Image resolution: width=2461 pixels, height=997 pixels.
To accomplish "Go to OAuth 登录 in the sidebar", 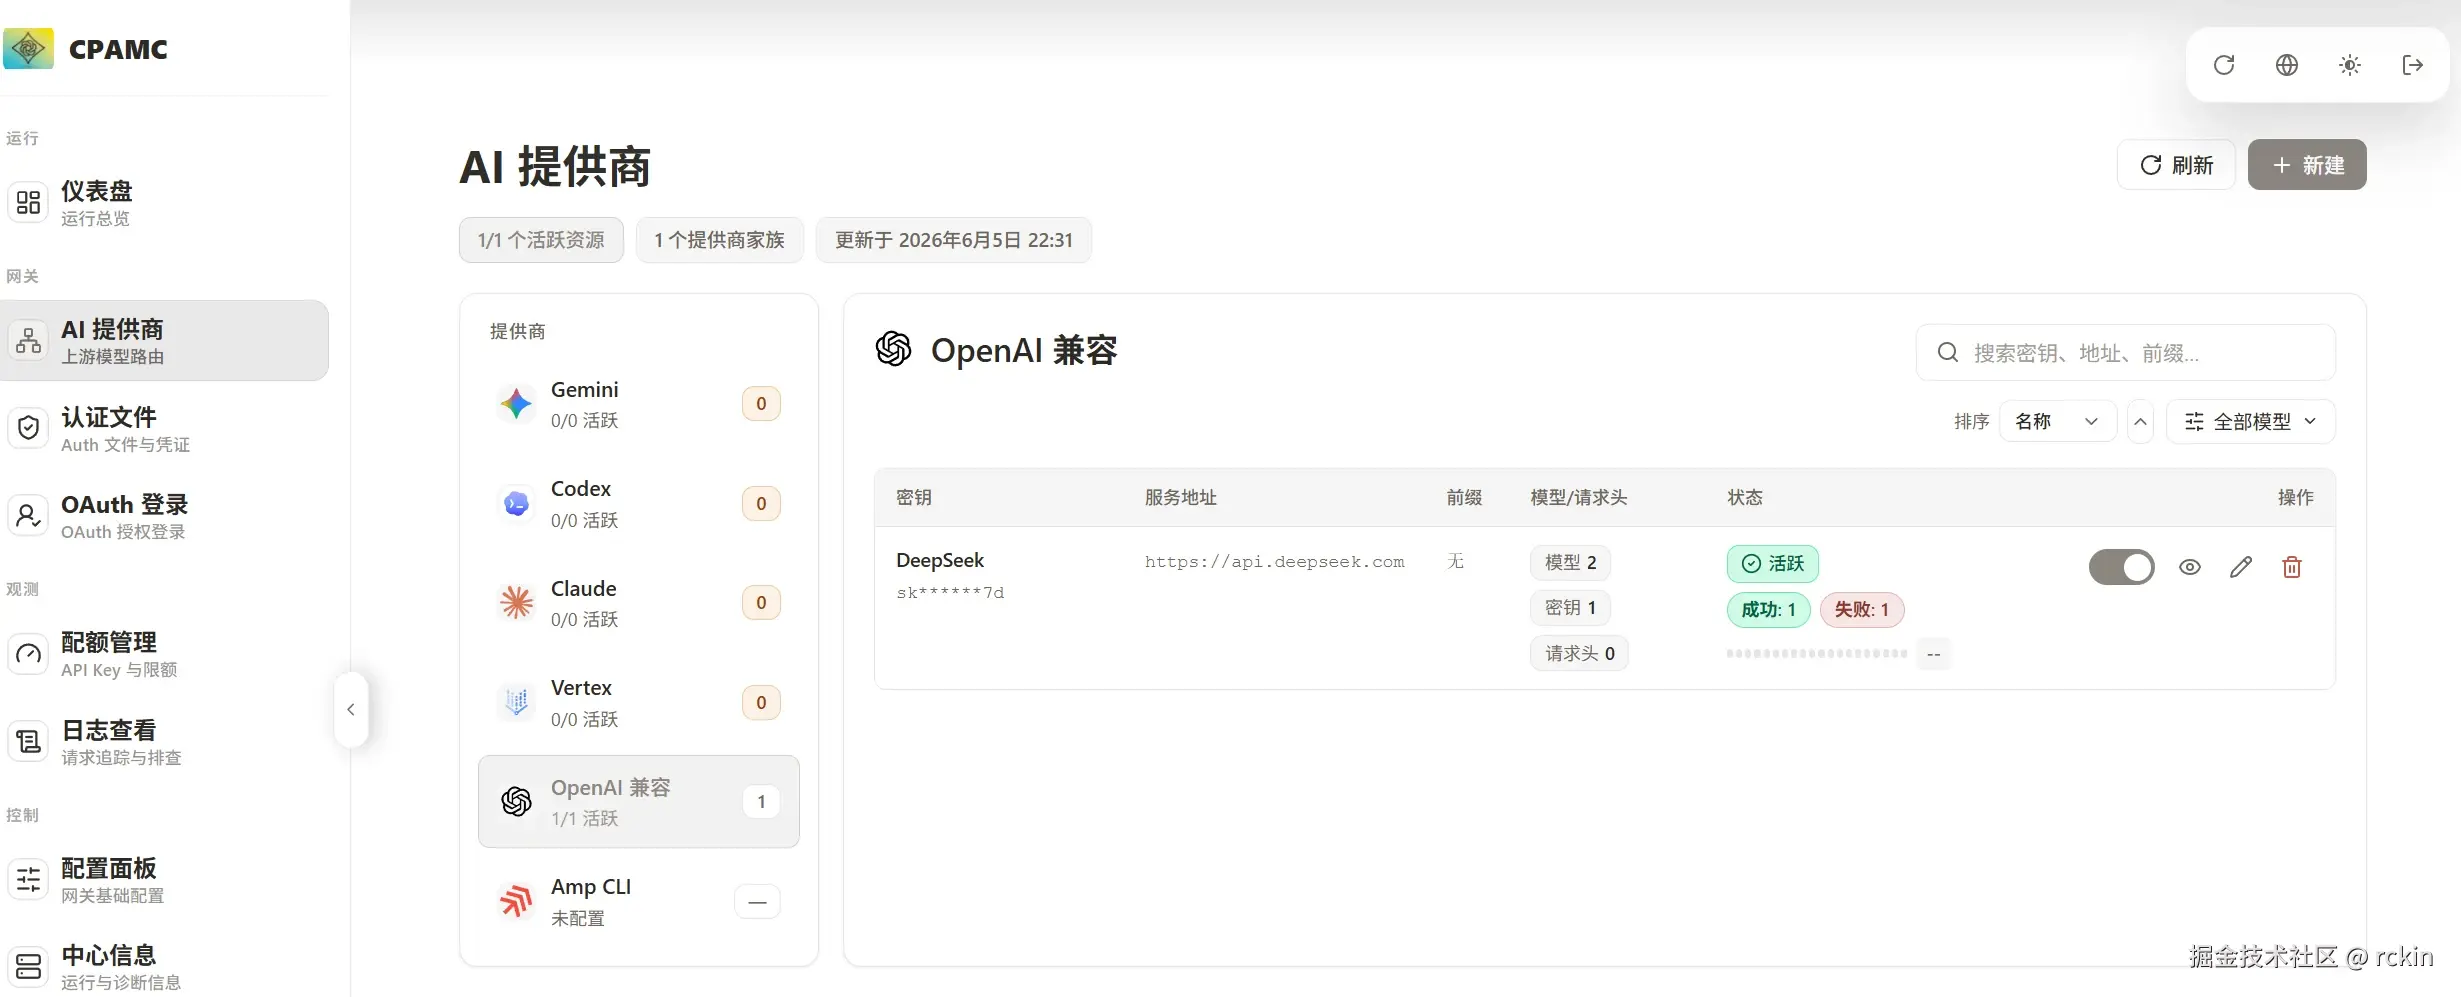I will 164,516.
